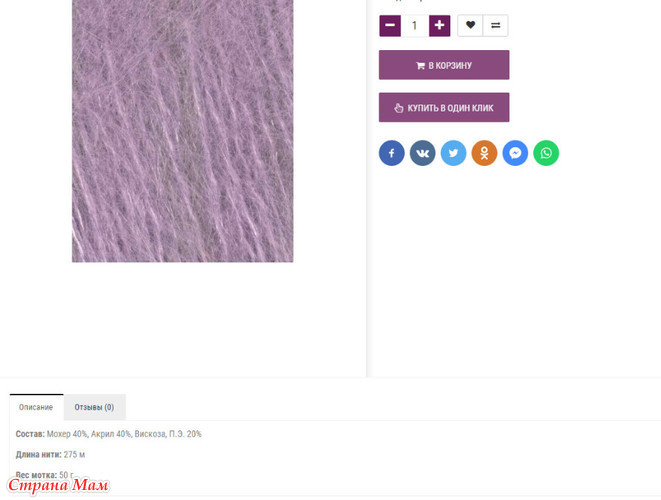Share product on VK
Viewport: 661px width, 500px height.
click(422, 153)
